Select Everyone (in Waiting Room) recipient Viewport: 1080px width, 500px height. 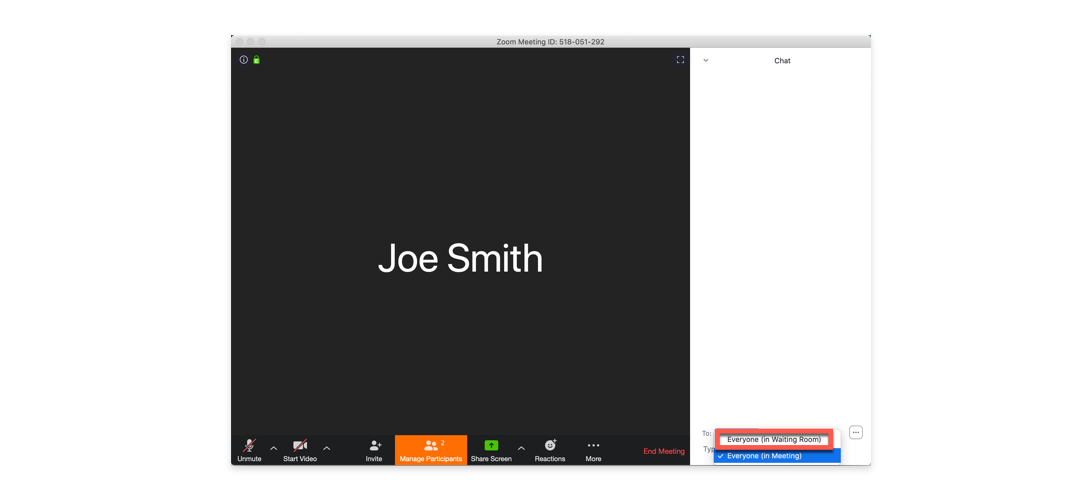(774, 440)
